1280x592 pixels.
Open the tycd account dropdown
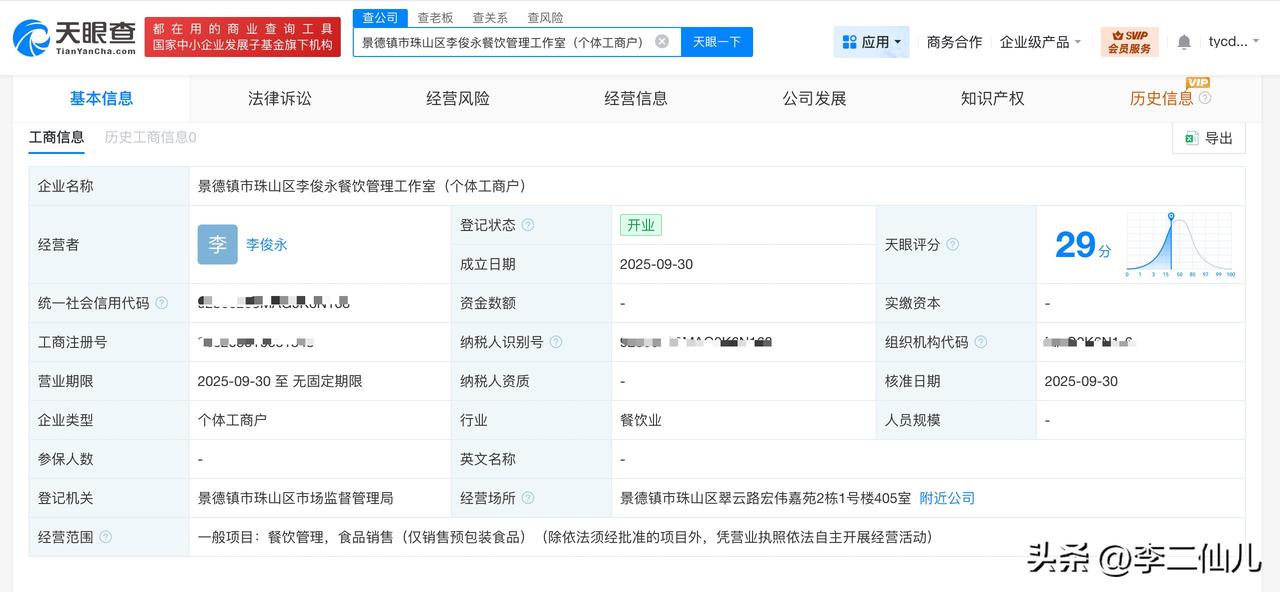(1233, 42)
